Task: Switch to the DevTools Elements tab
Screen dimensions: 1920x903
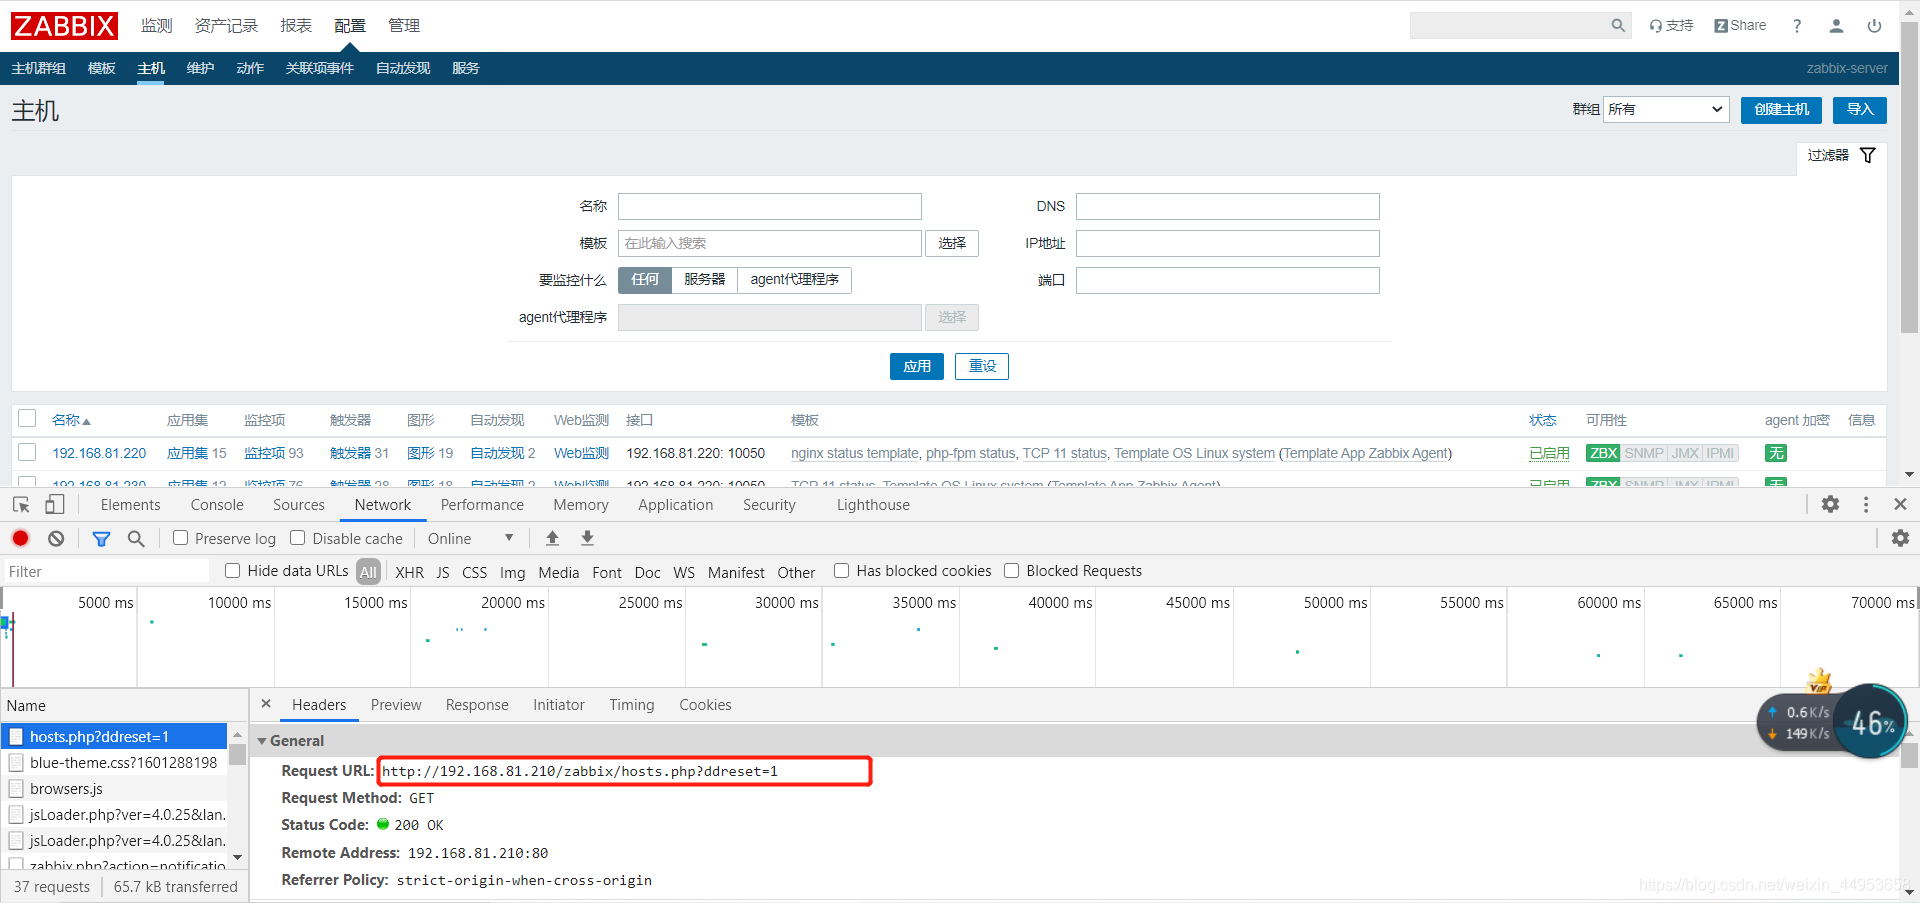Action: pyautogui.click(x=130, y=505)
